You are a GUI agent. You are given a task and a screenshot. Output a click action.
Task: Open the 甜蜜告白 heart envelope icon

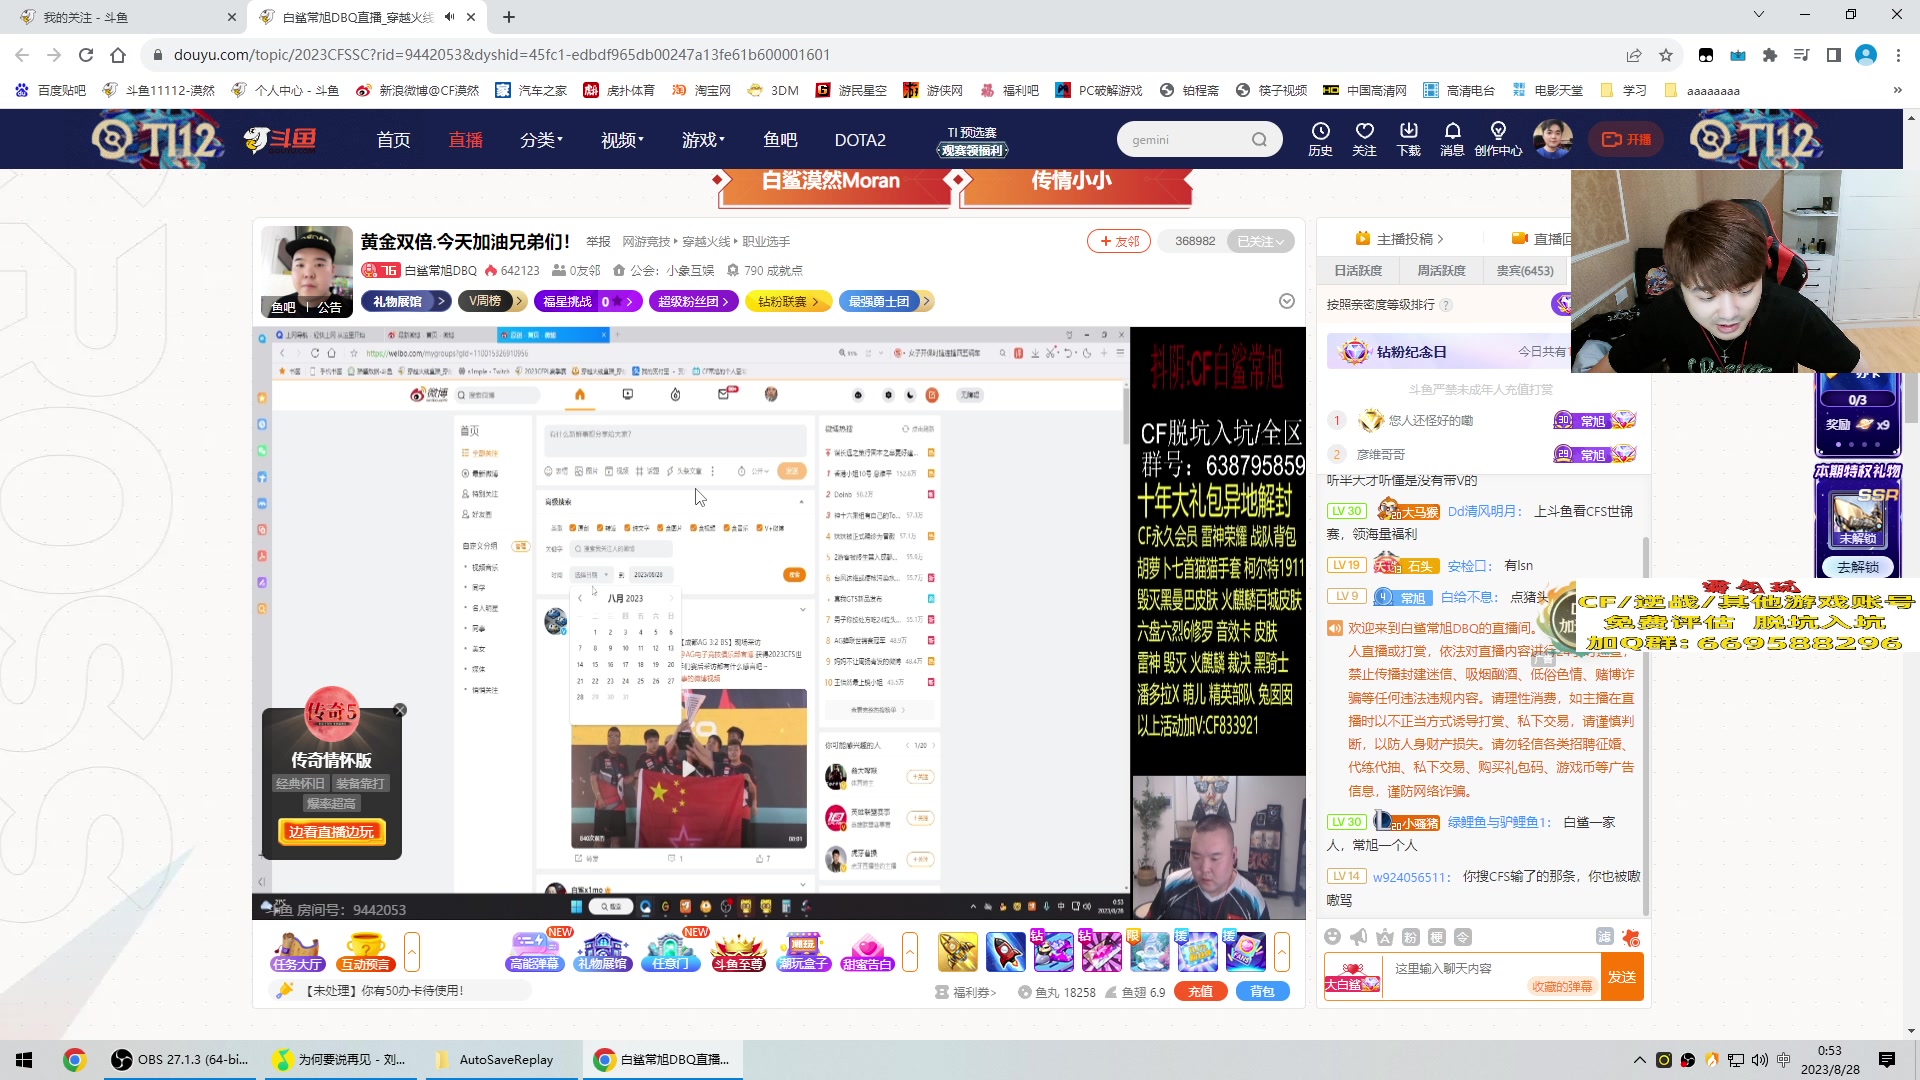point(867,952)
